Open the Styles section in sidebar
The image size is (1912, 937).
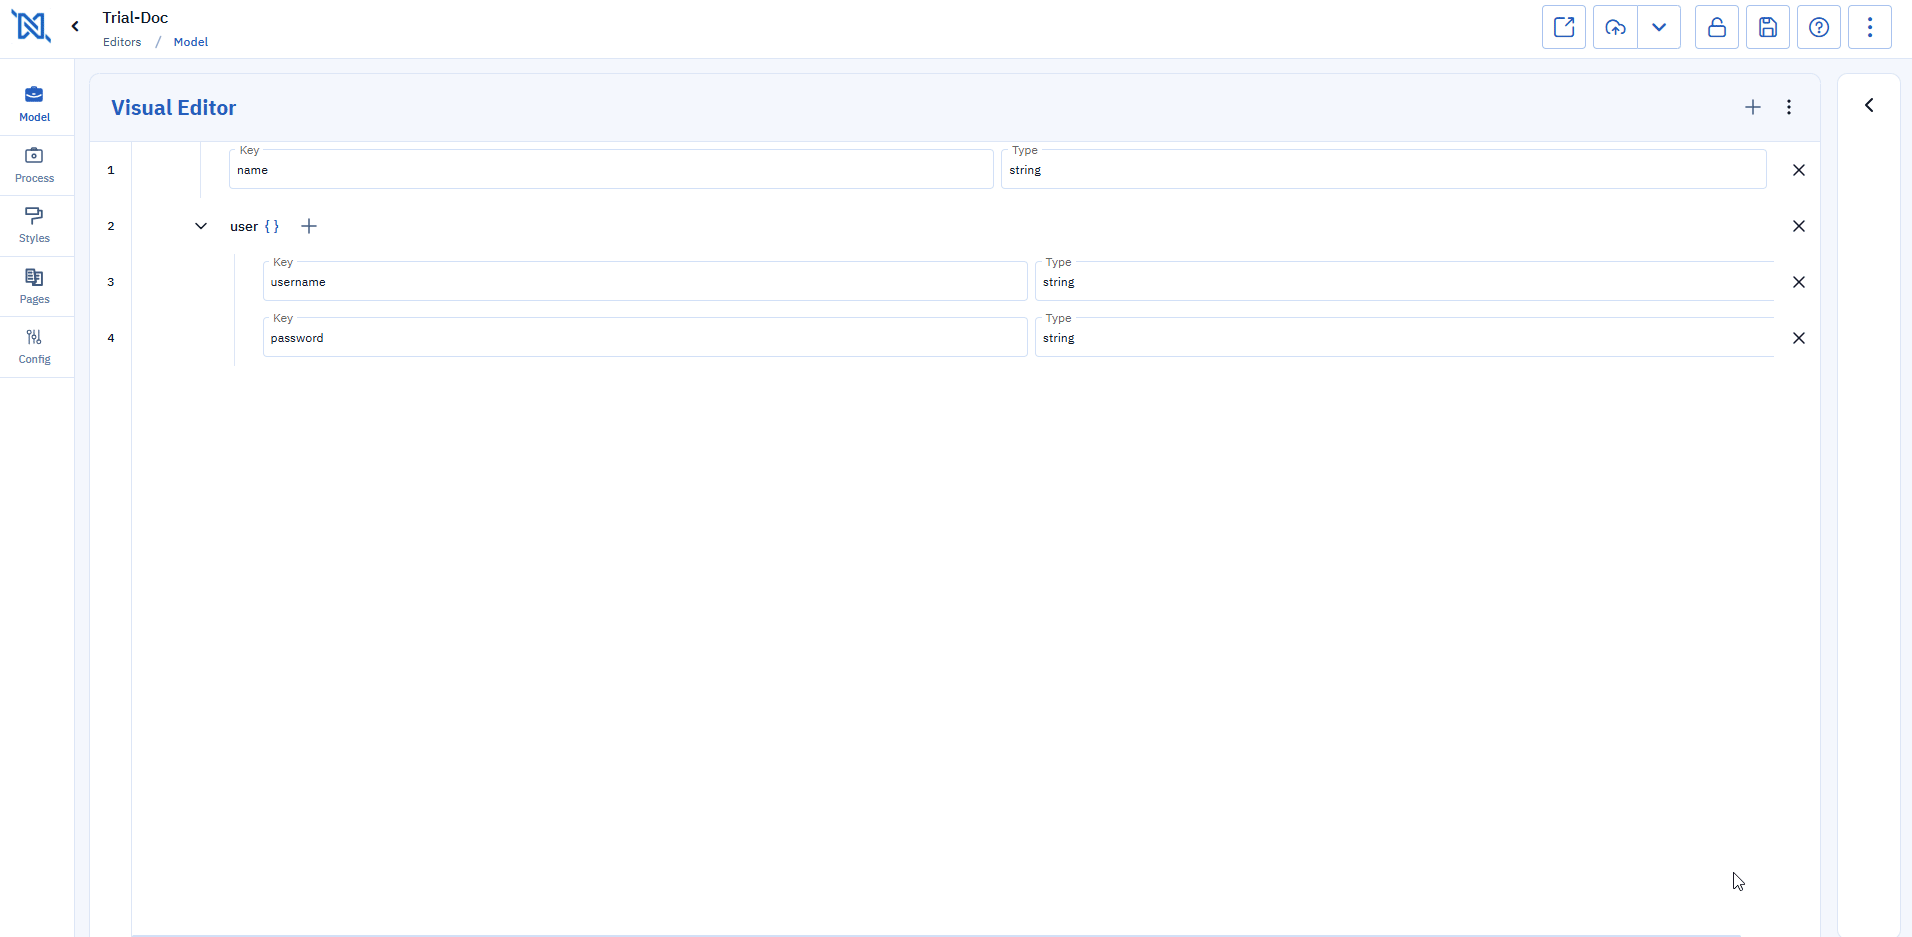coord(35,225)
